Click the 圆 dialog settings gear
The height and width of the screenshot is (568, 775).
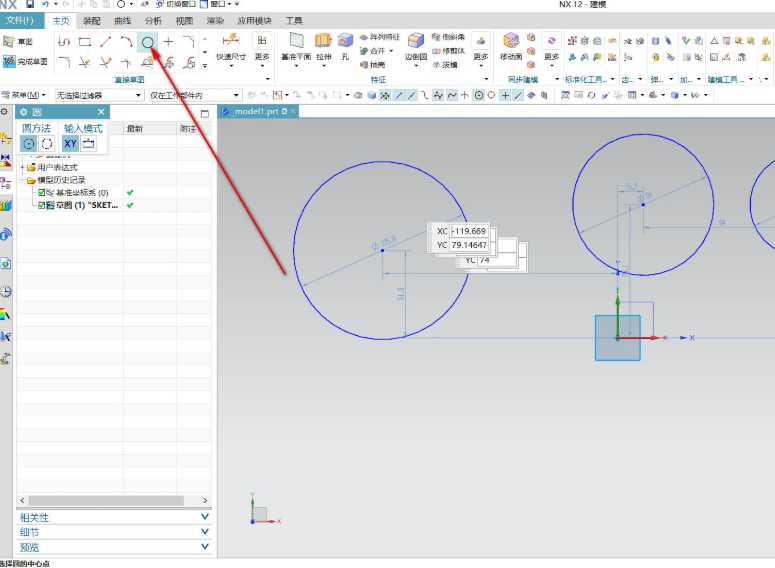click(x=23, y=112)
